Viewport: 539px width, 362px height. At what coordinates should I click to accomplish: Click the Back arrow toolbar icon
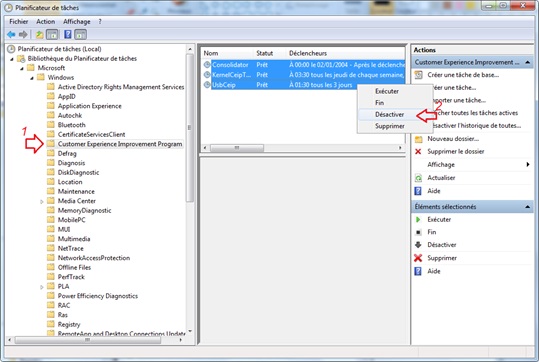pyautogui.click(x=11, y=34)
